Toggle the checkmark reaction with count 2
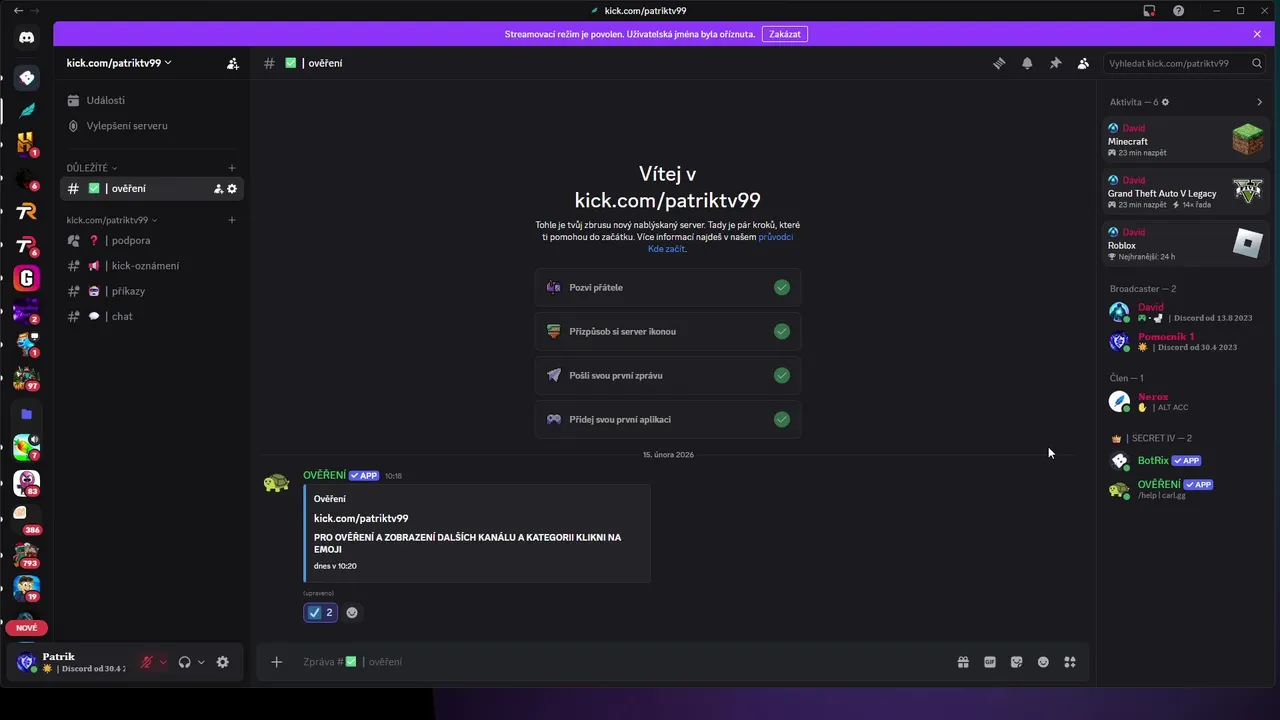Viewport: 1280px width, 720px height. coord(320,613)
